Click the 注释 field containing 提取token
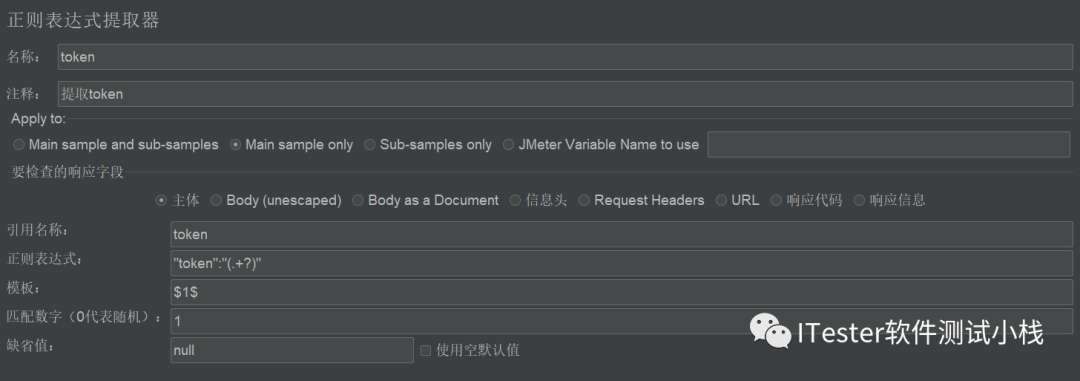 [565, 94]
